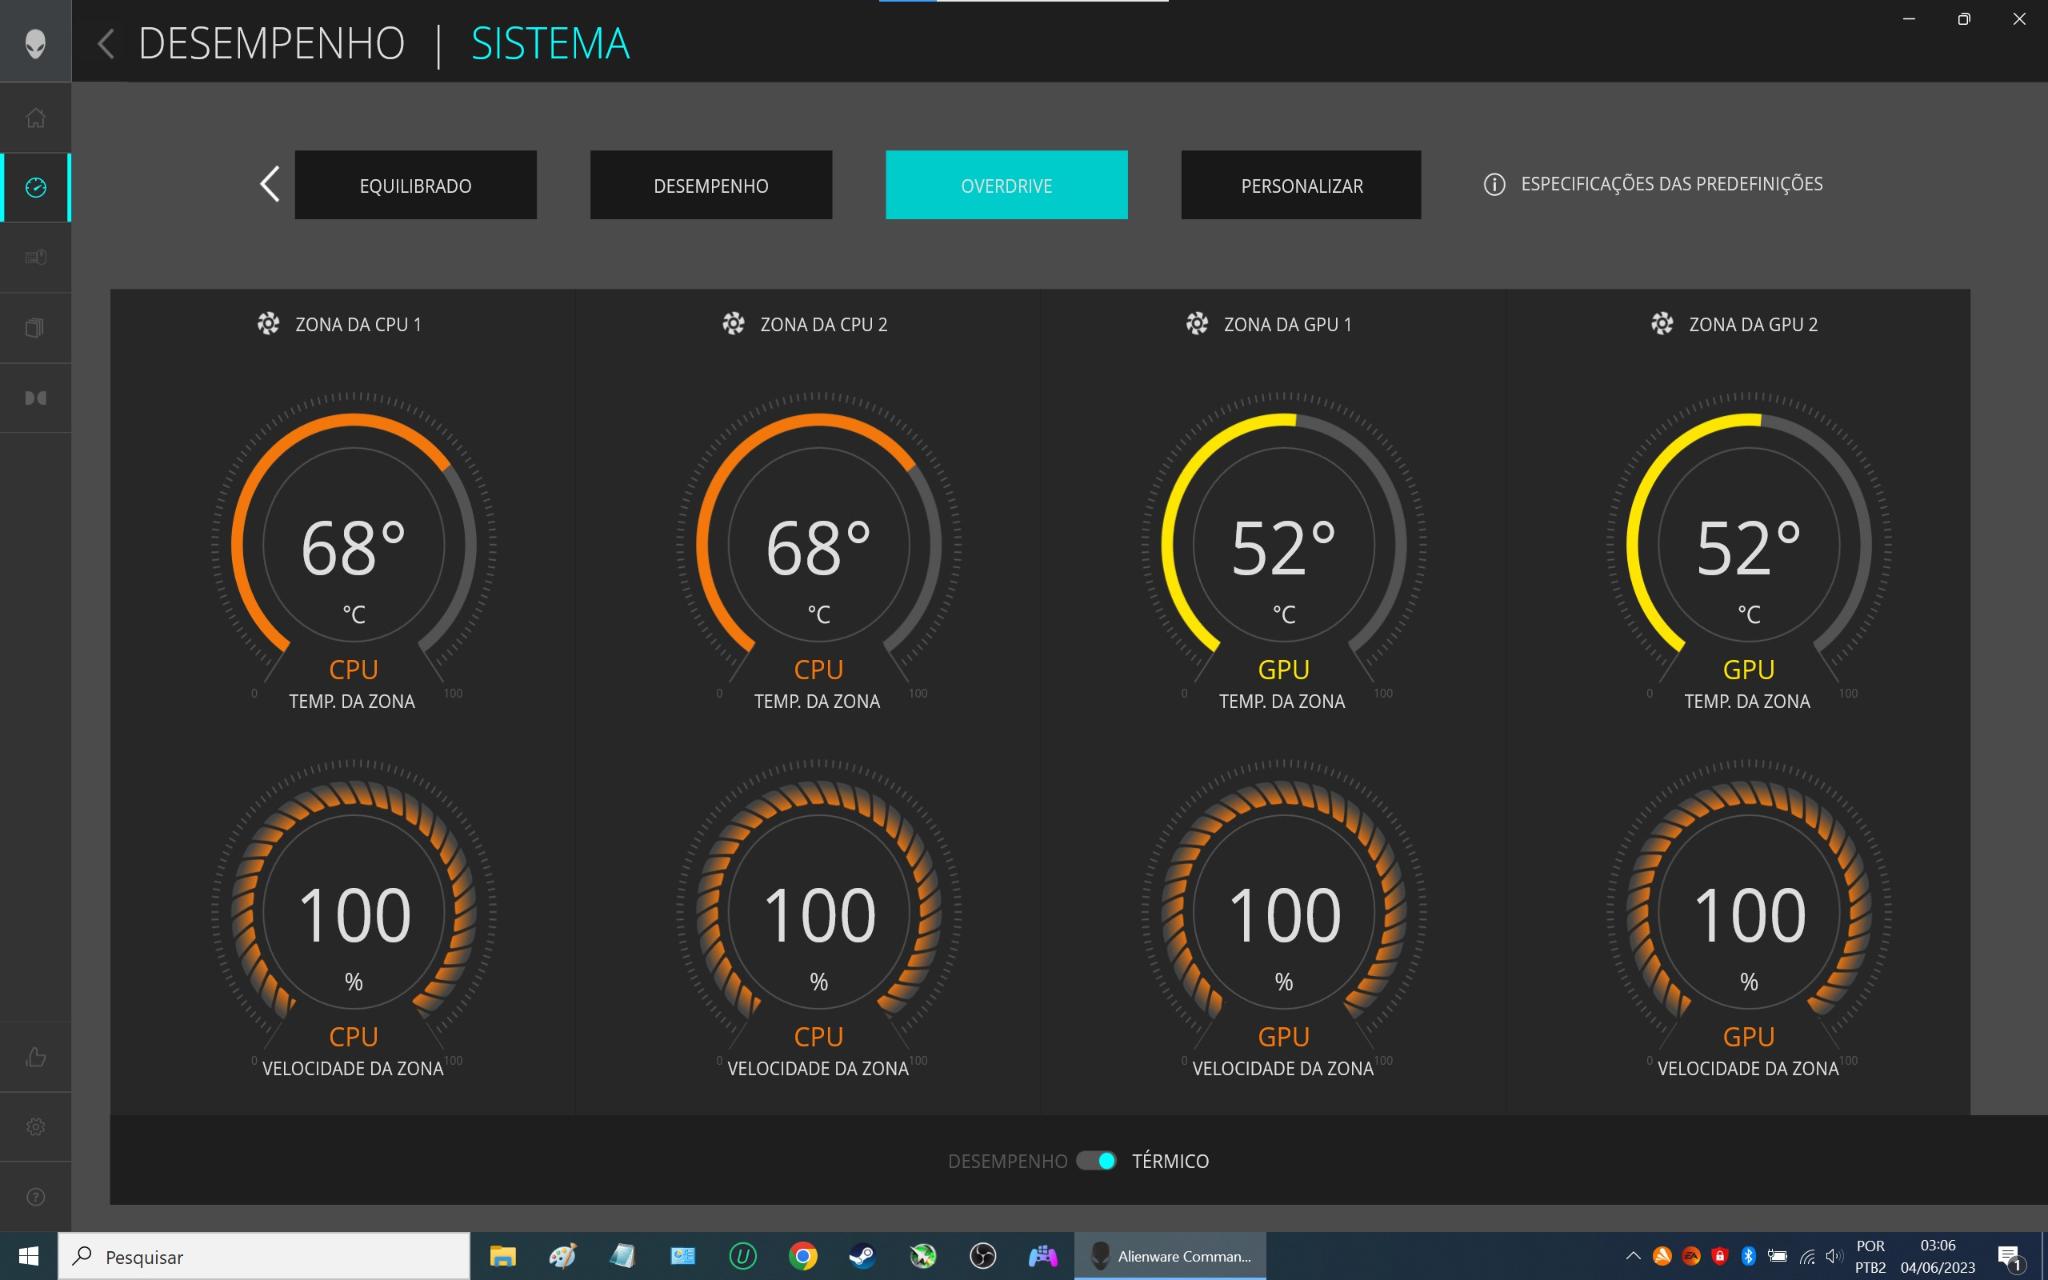Click the POR PTB2 language indicator
This screenshot has width=2048, height=1280.
pyautogui.click(x=1870, y=1256)
